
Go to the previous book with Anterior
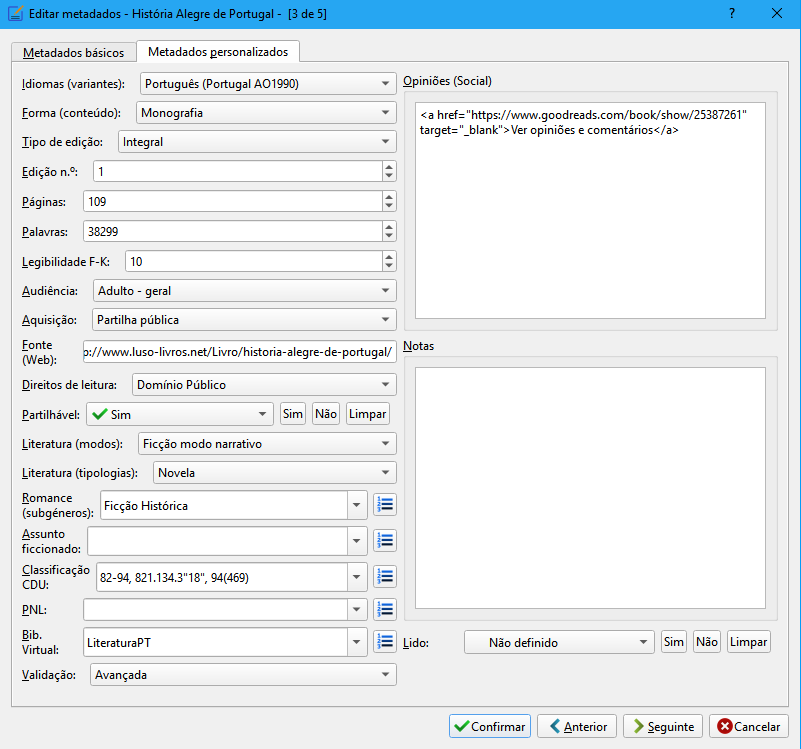tap(577, 726)
